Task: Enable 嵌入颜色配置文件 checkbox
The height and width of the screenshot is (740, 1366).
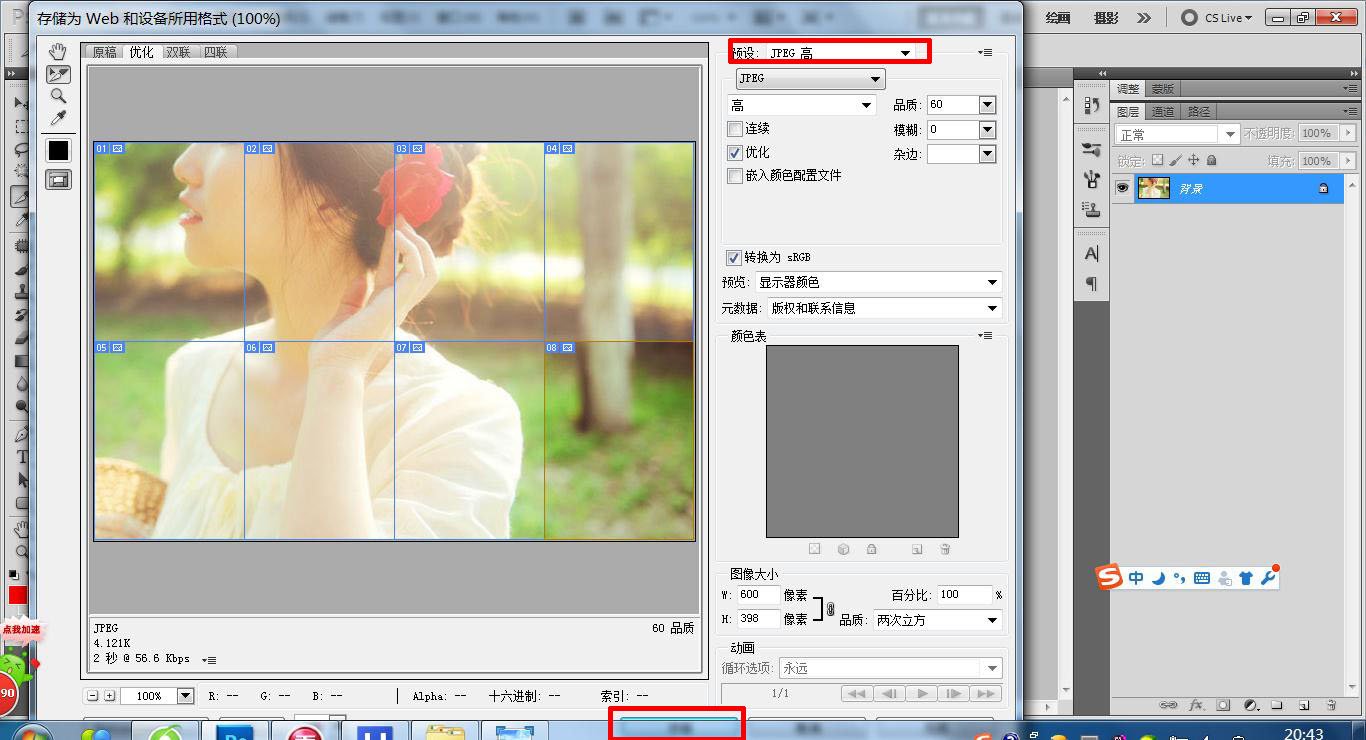Action: (x=735, y=176)
